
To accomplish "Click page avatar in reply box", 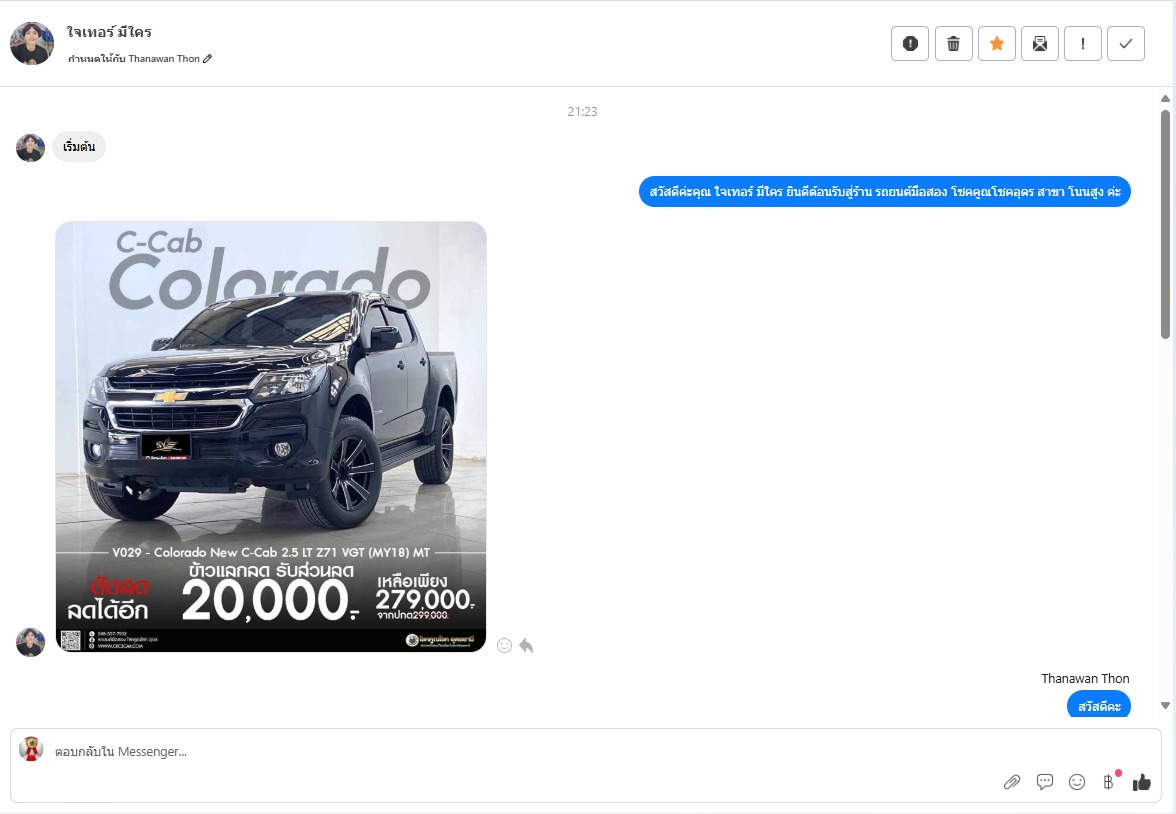I will pos(31,749).
